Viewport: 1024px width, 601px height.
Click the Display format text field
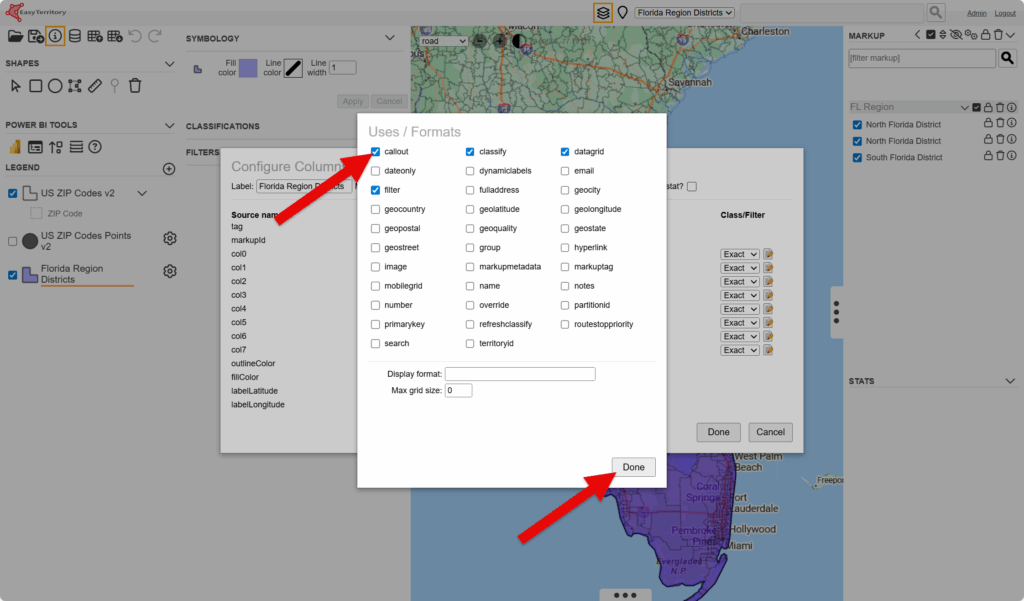[520, 374]
